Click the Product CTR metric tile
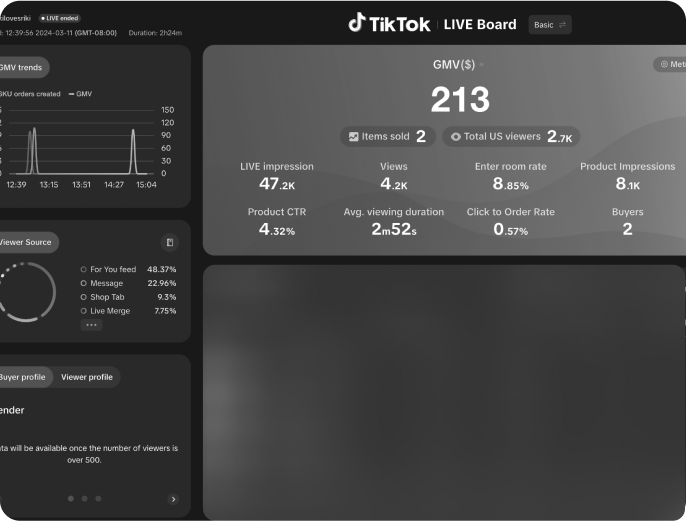This screenshot has height=521, width=686. coord(277,221)
